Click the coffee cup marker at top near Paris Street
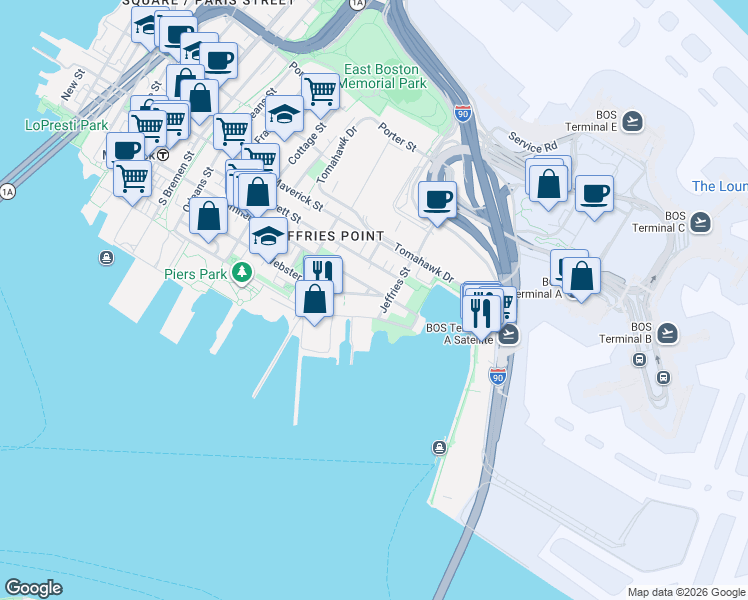The width and height of the screenshot is (748, 600). [x=218, y=64]
